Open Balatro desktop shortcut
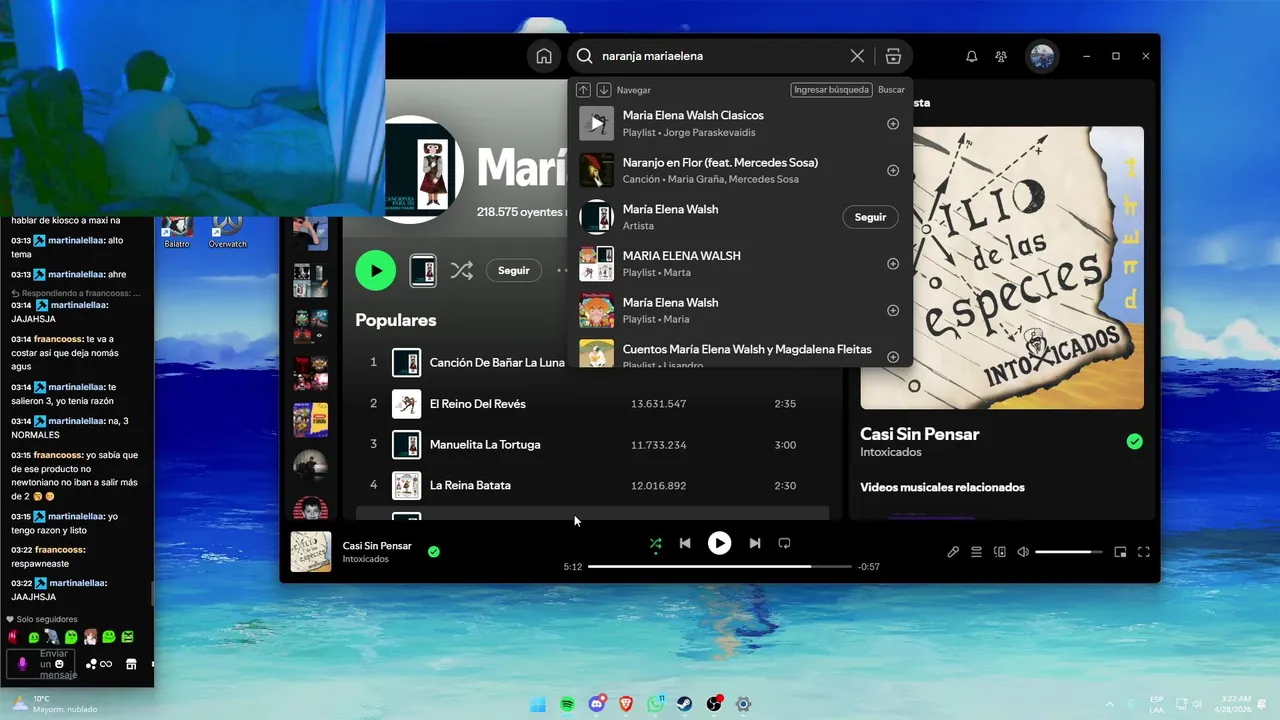Viewport: 1280px width, 720px height. (177, 231)
